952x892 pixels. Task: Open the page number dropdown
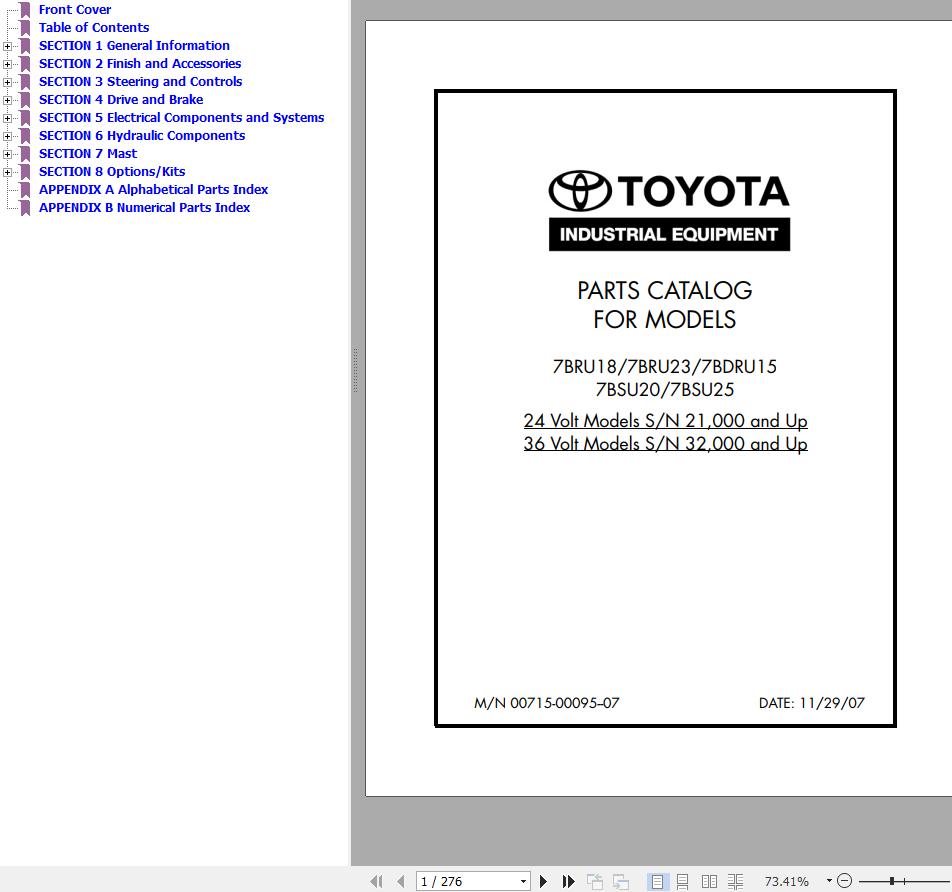pyautogui.click(x=523, y=881)
